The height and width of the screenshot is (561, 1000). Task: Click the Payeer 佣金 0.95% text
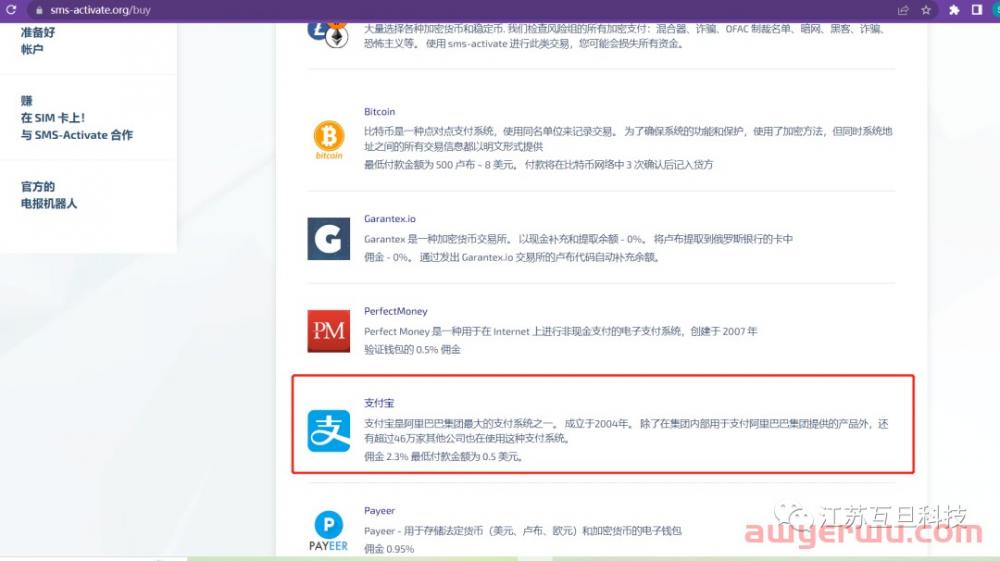point(389,549)
